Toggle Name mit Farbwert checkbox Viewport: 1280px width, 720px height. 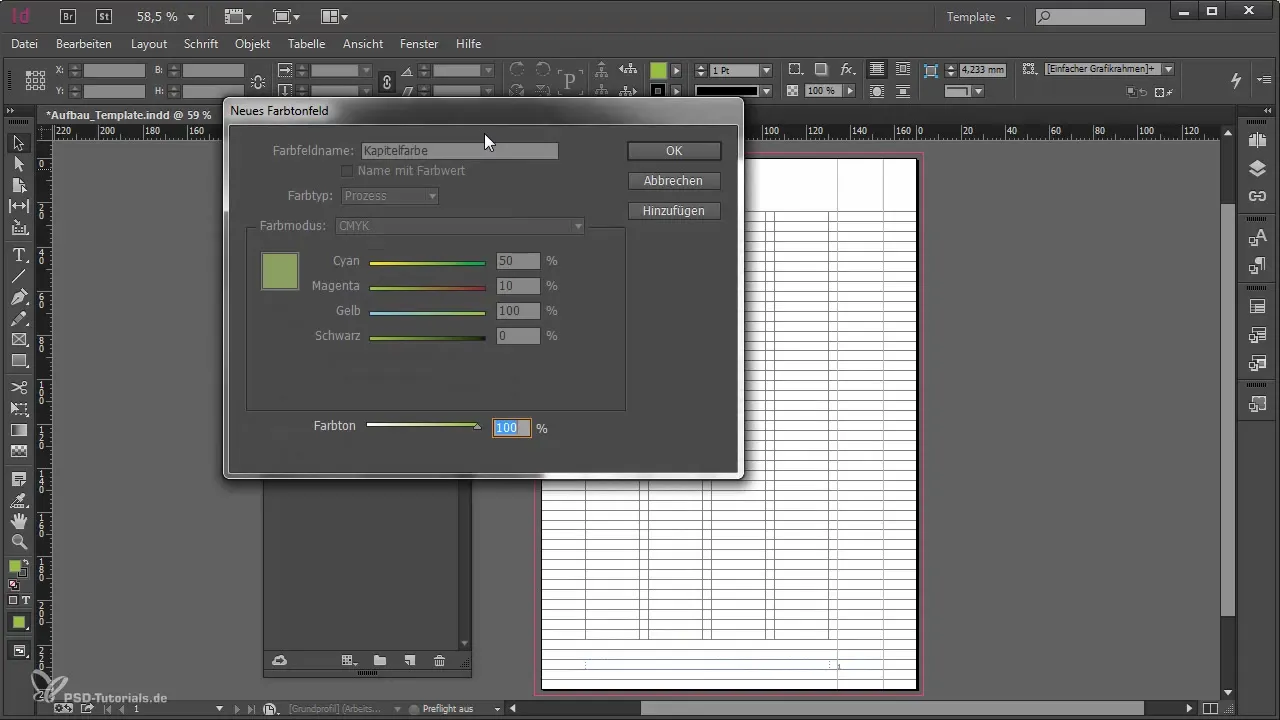(348, 171)
